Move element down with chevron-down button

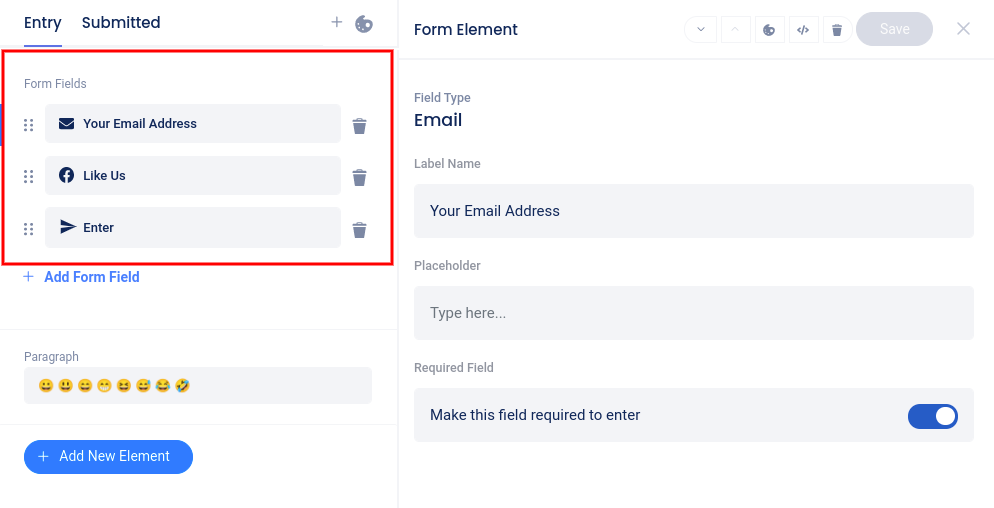tap(700, 30)
